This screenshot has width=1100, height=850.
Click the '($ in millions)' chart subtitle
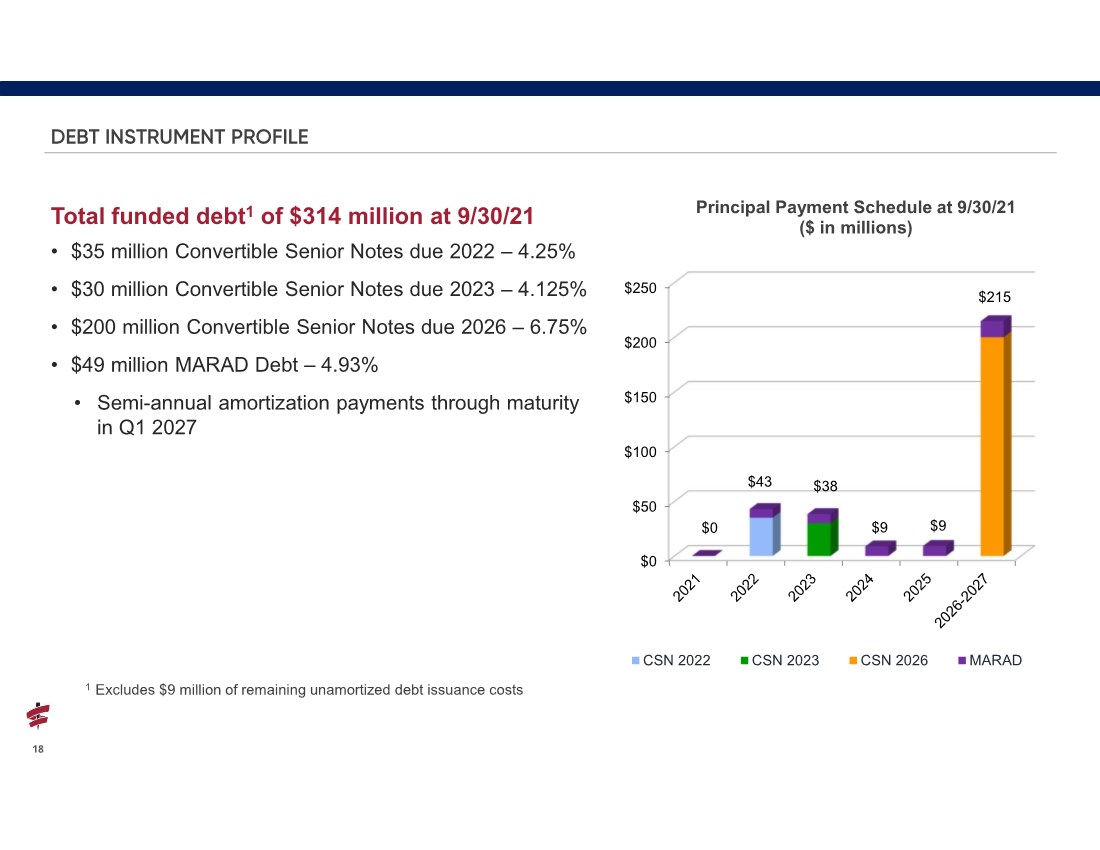click(855, 228)
